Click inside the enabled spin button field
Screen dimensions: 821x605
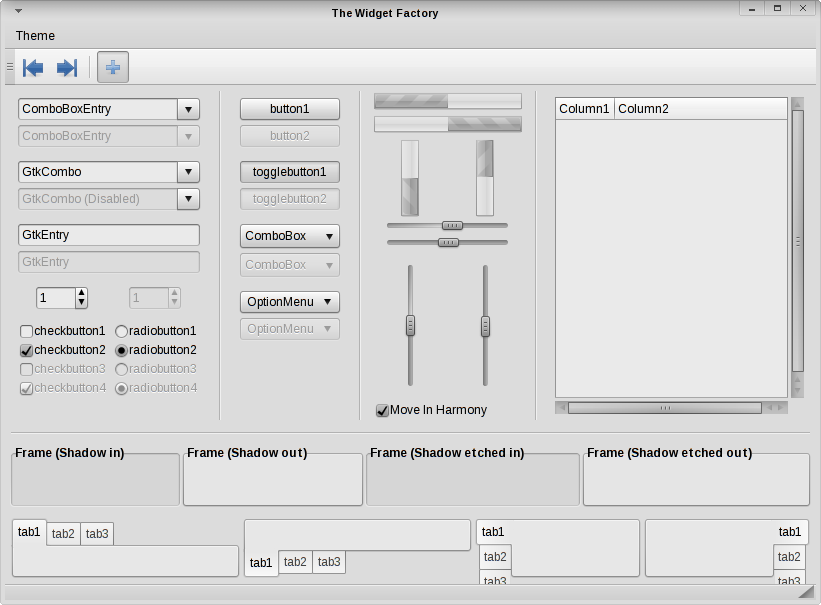coord(57,298)
